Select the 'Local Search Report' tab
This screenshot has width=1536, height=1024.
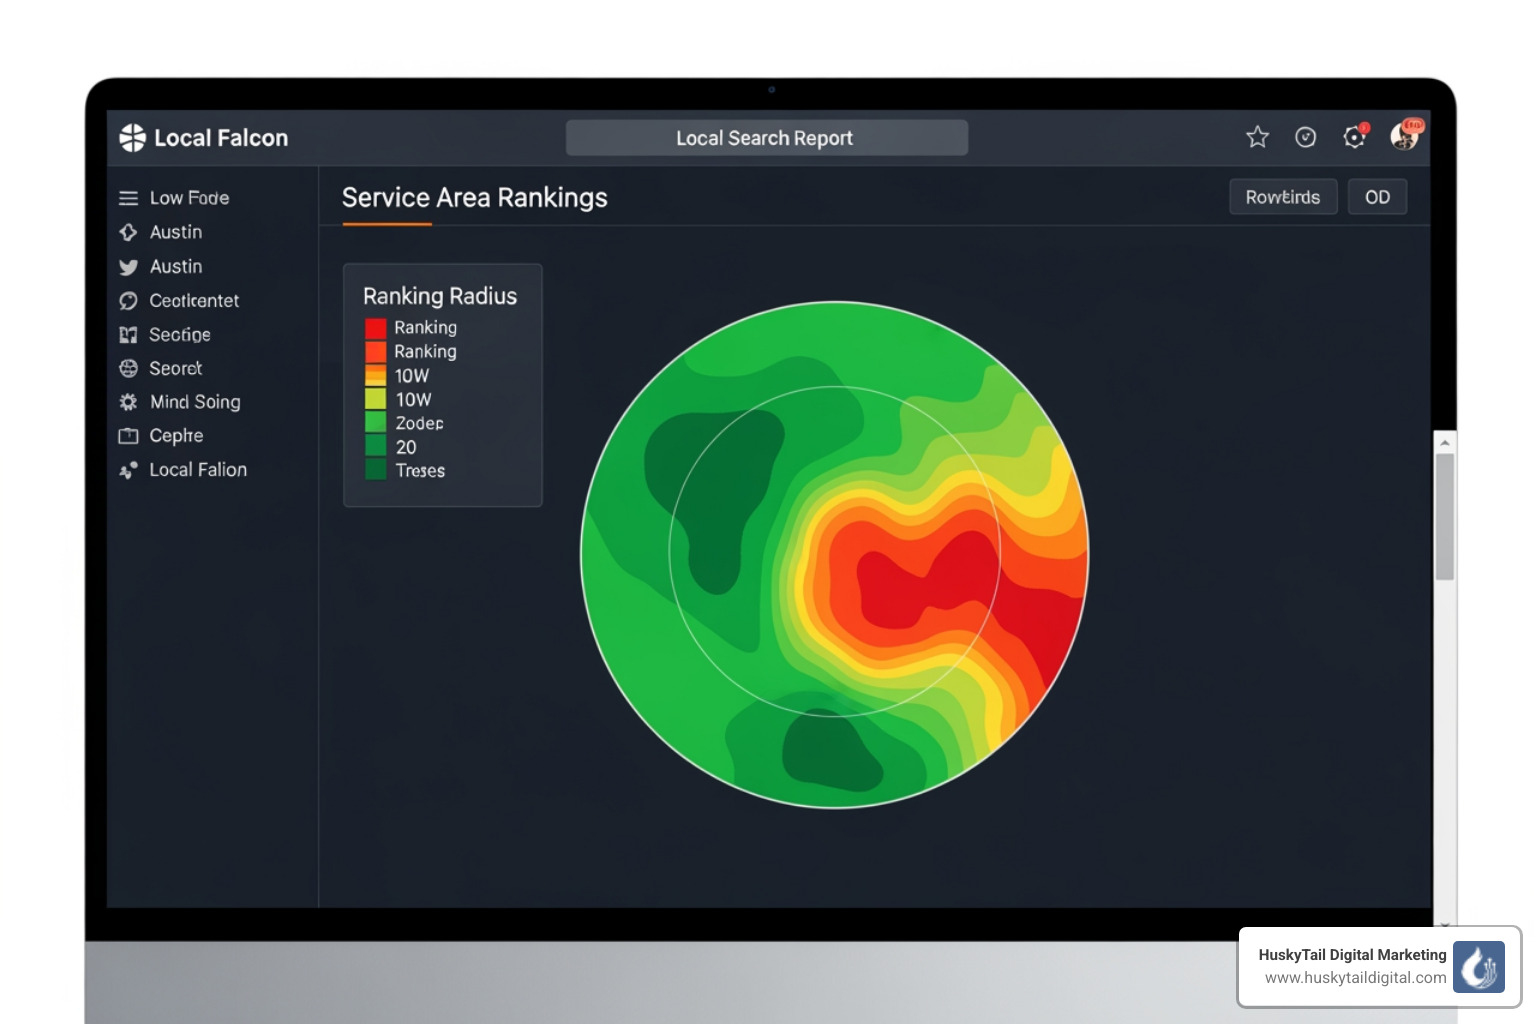[x=766, y=137]
